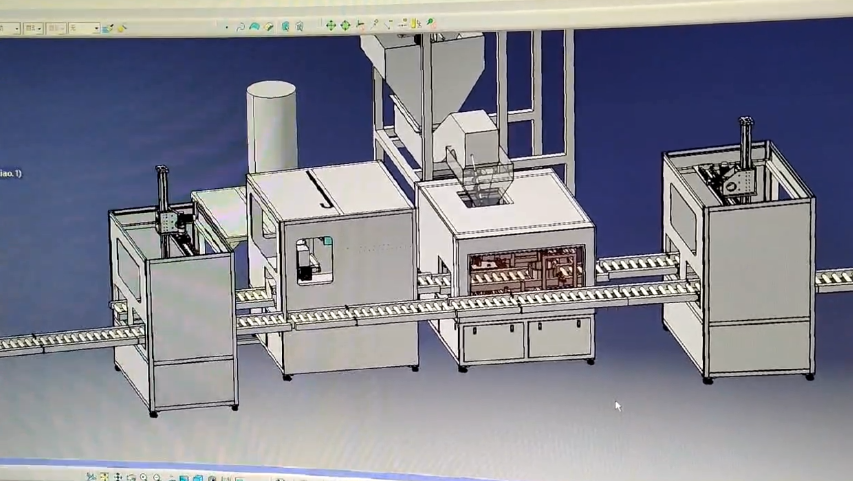Click the rightmost icon in top toolbar
Viewport: 853px width, 481px height.
click(x=431, y=22)
